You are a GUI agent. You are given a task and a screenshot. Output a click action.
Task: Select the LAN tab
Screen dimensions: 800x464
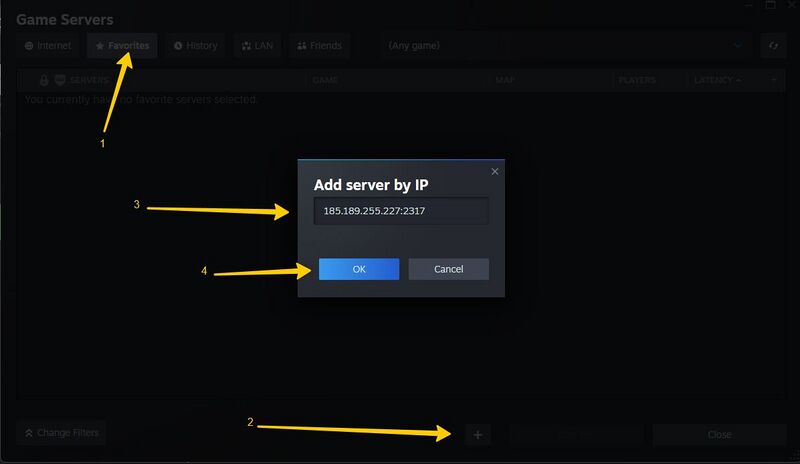point(257,46)
